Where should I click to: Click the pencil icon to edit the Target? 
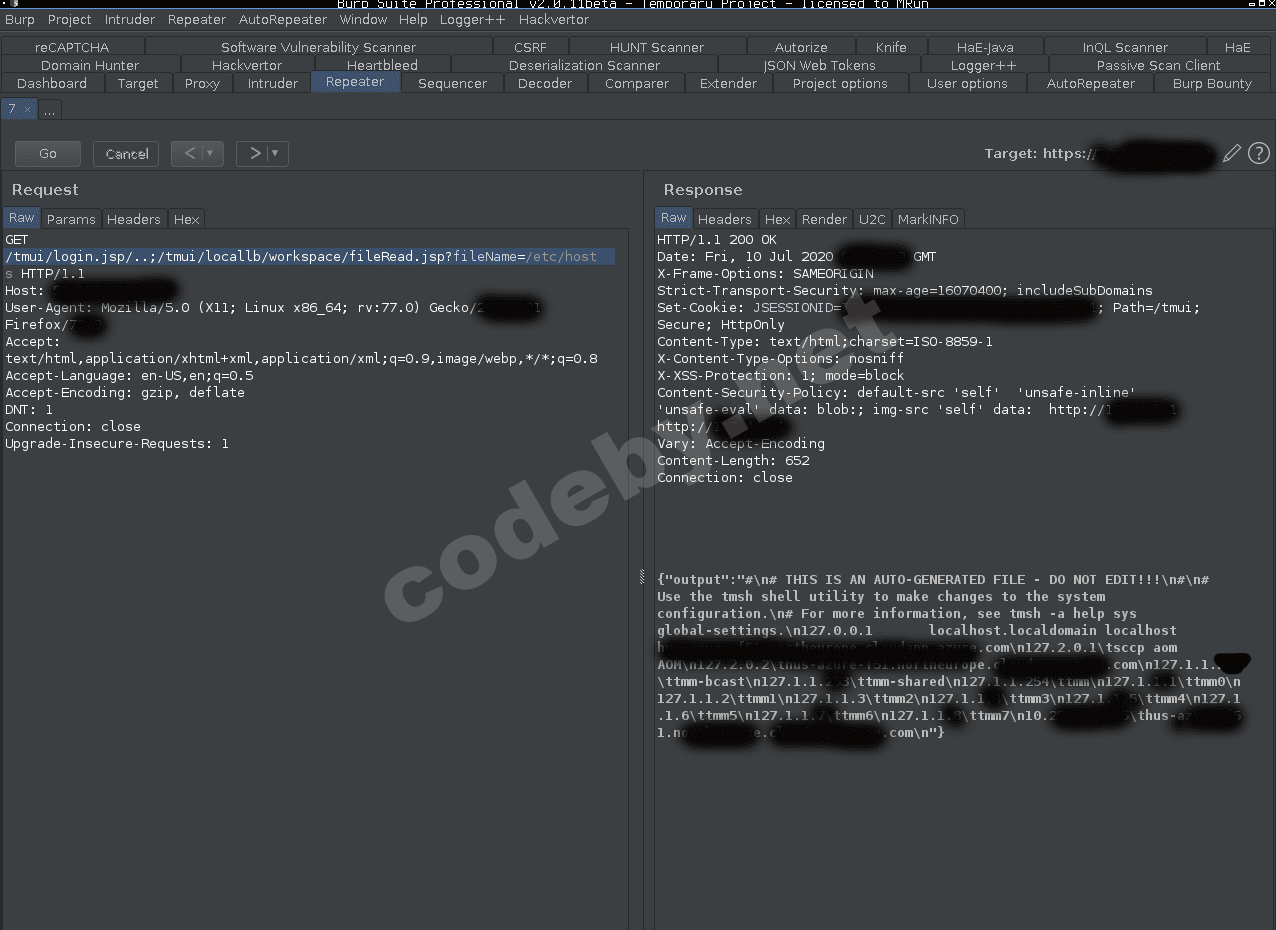[1231, 153]
